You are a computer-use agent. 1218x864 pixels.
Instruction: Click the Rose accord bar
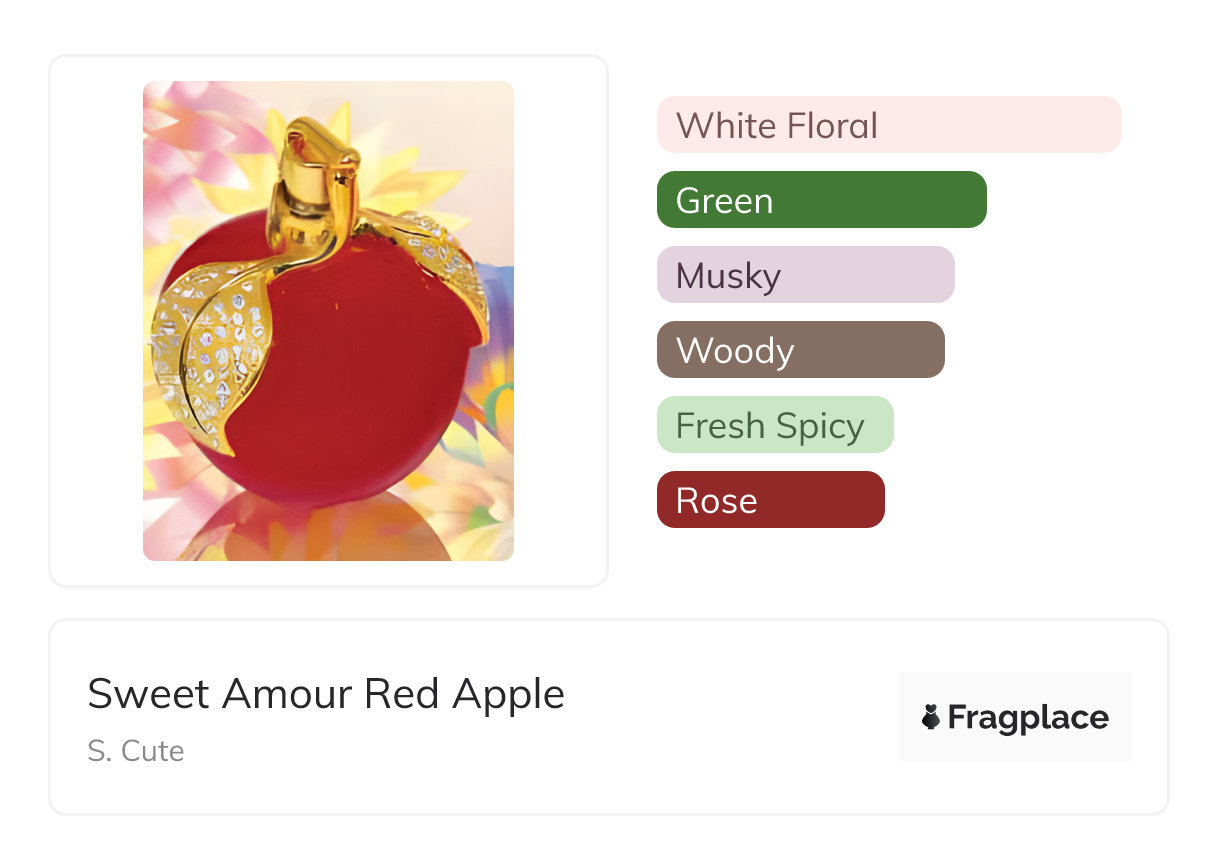(770, 500)
